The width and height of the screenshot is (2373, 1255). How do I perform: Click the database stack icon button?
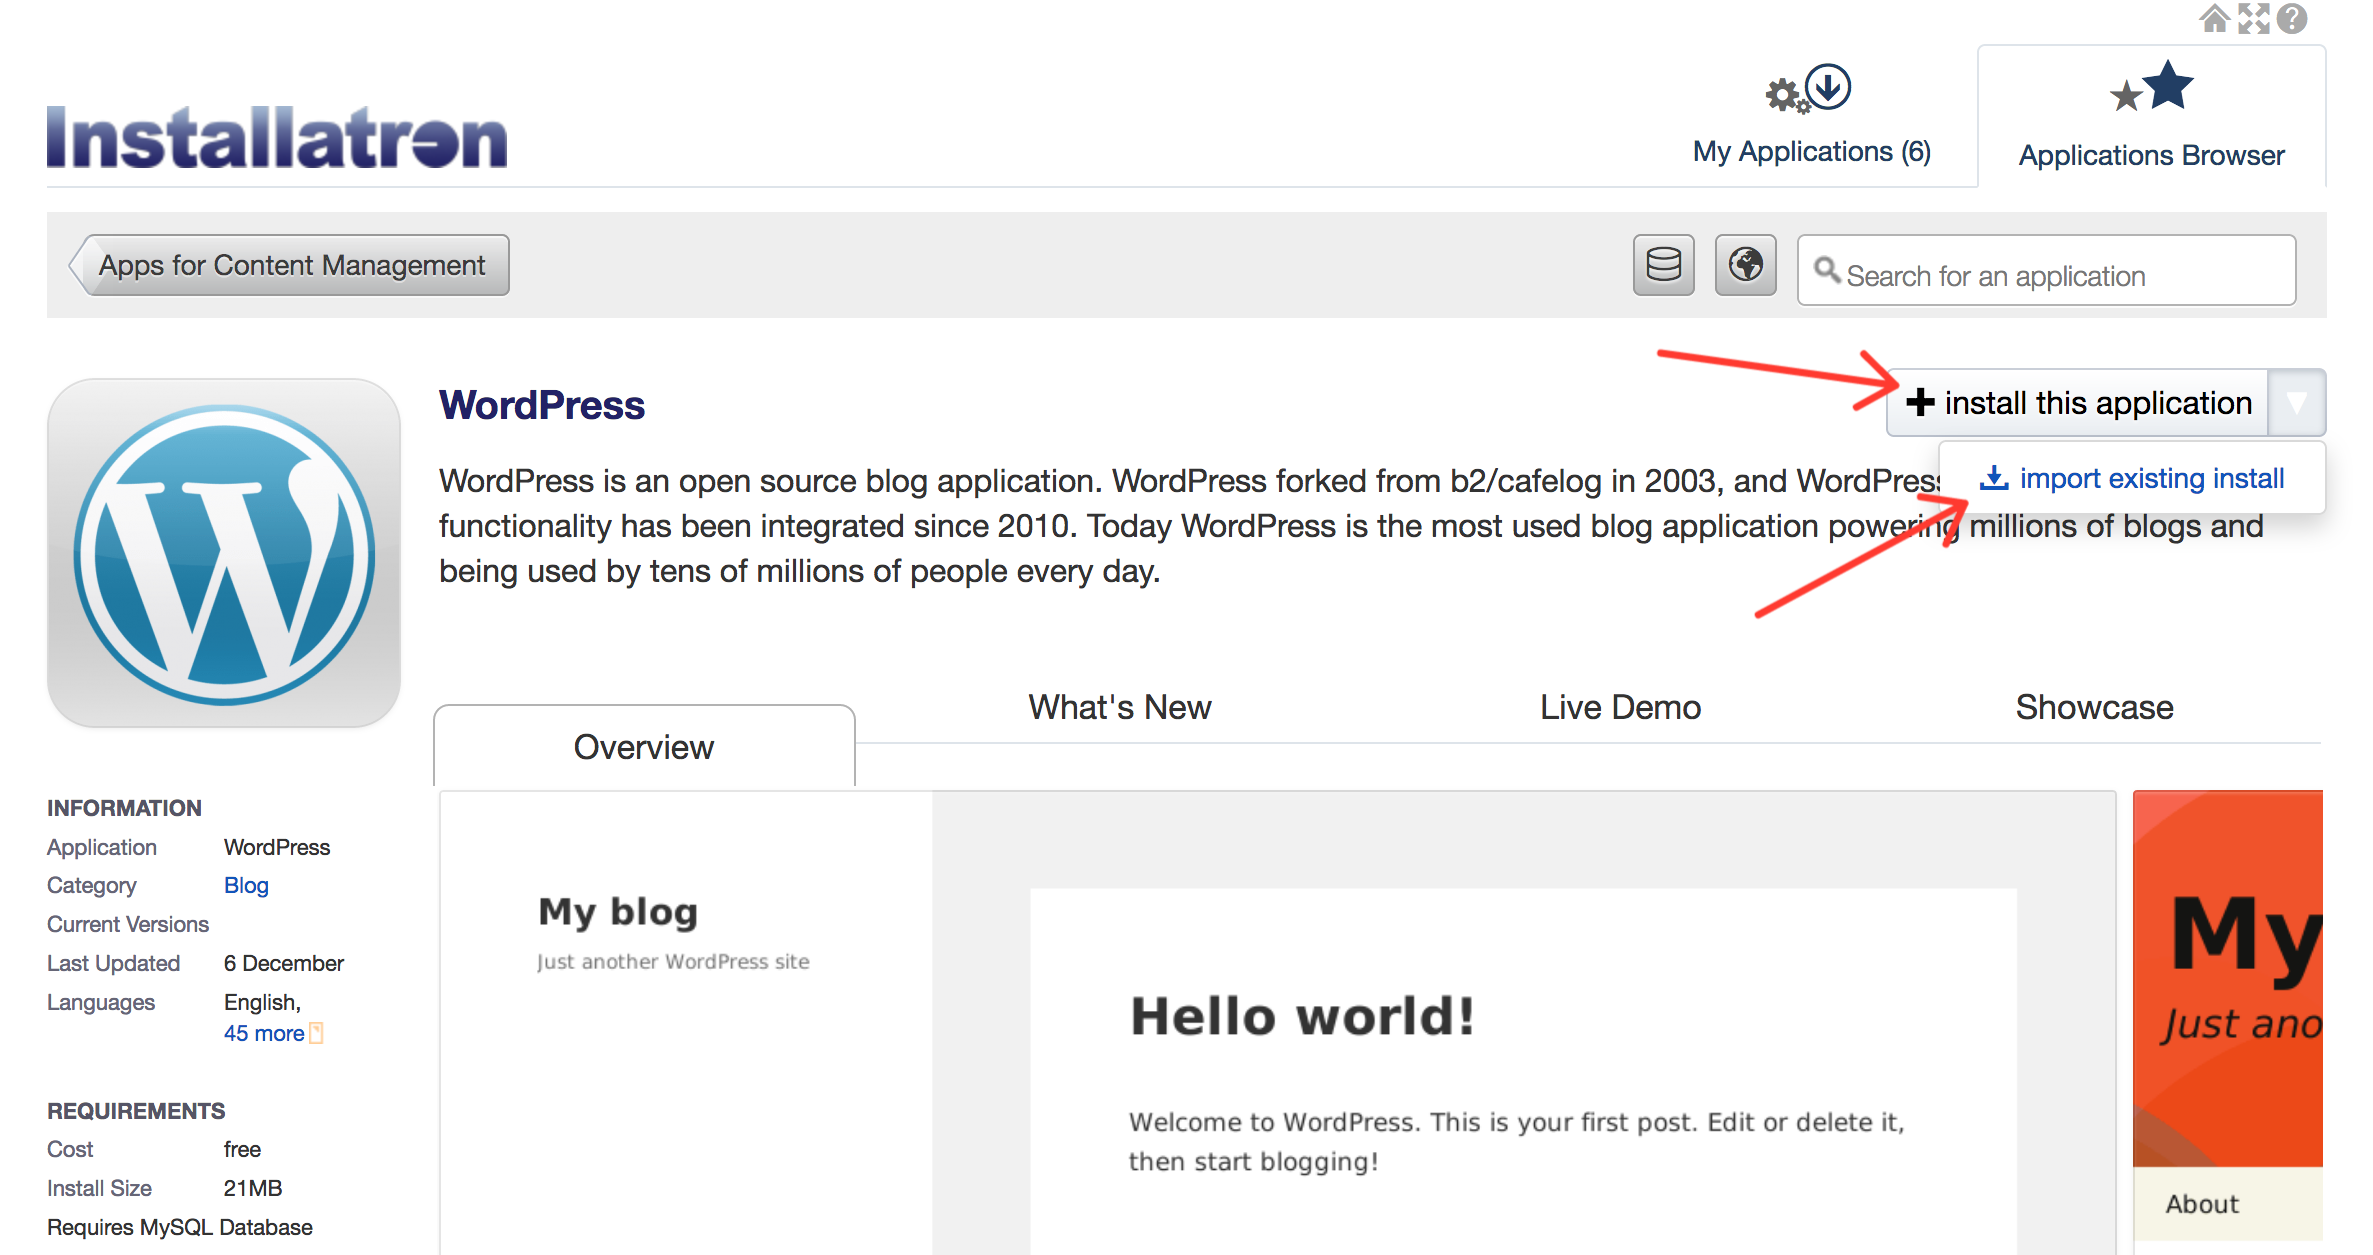(1664, 265)
